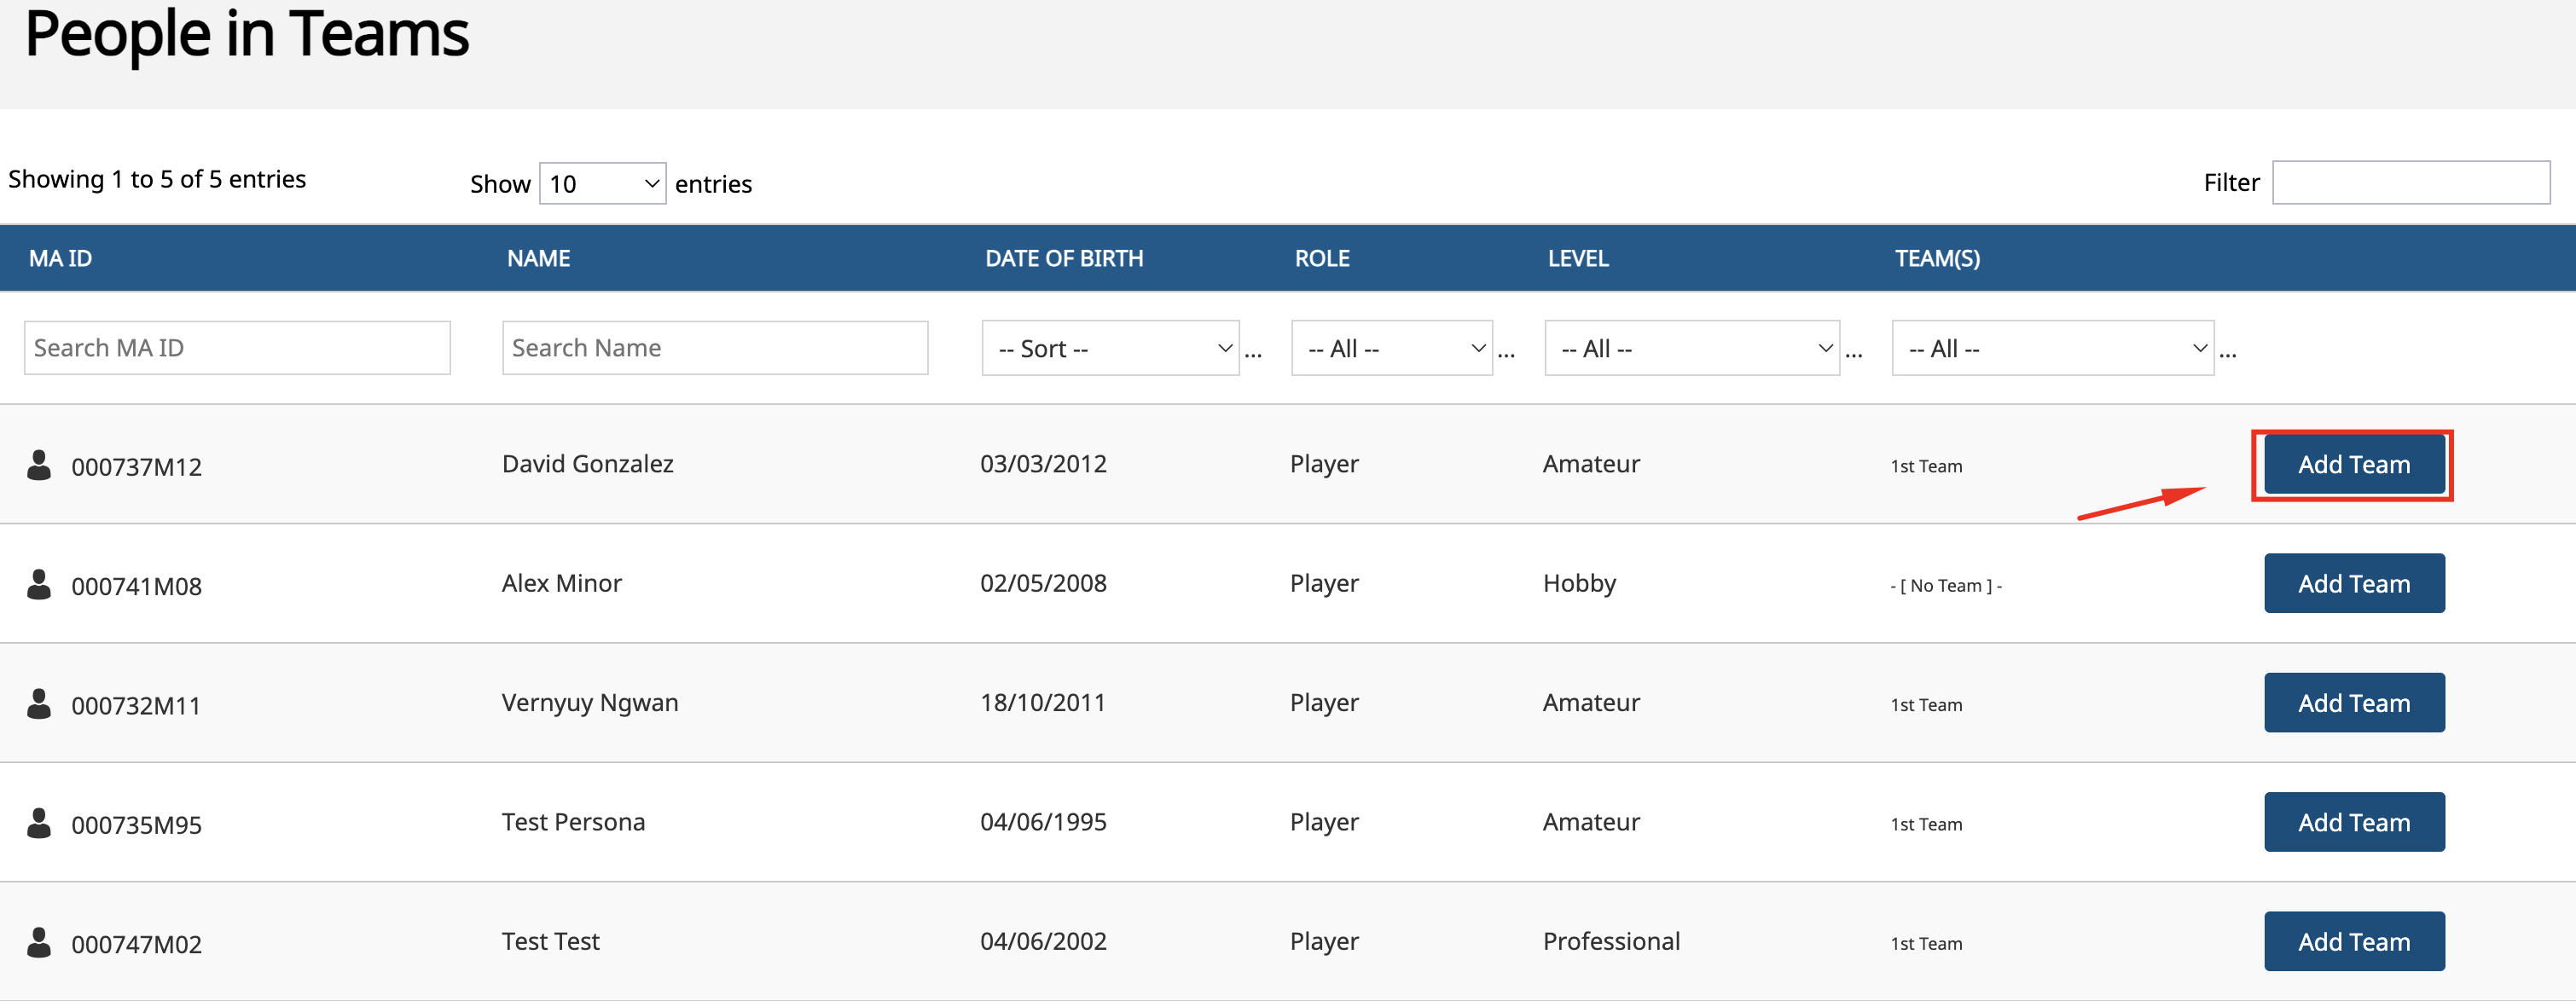Screen dimensions: 2576x1001
Task: Click 1st Team in David Gonzalez's row
Action: point(1926,466)
